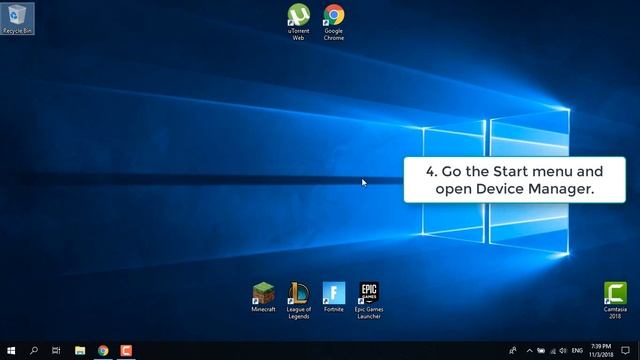Screen dimensions: 640x360
Task: Select the Fortnite desktop shortcut
Action: pyautogui.click(x=333, y=297)
